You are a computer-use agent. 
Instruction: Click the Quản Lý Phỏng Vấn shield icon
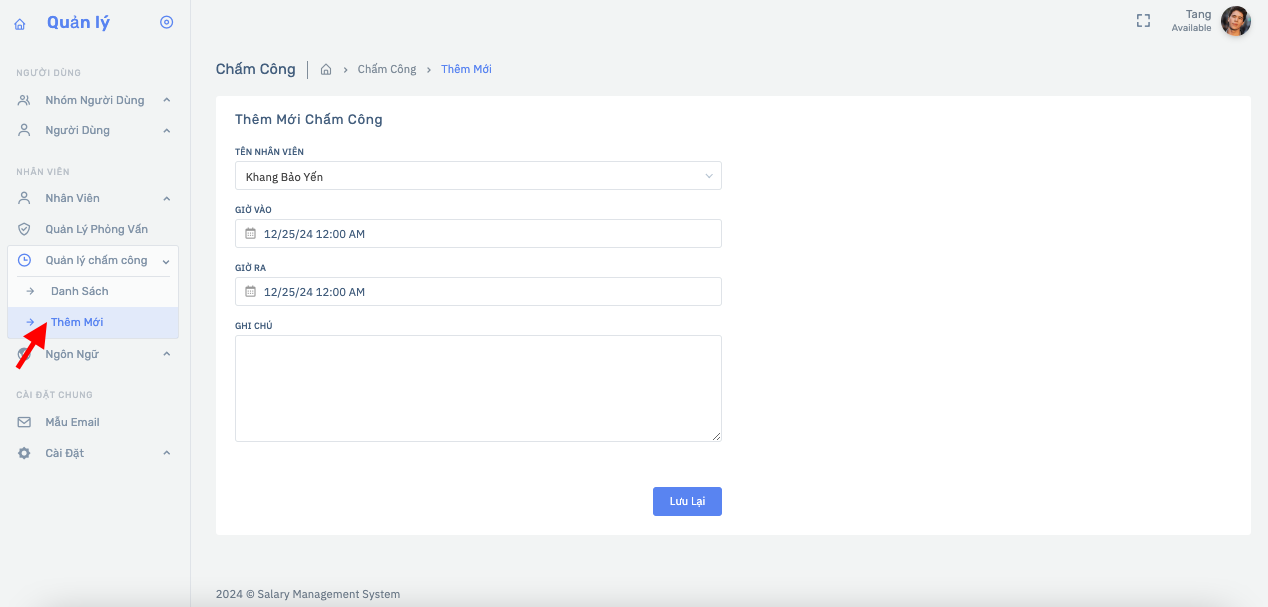click(25, 229)
